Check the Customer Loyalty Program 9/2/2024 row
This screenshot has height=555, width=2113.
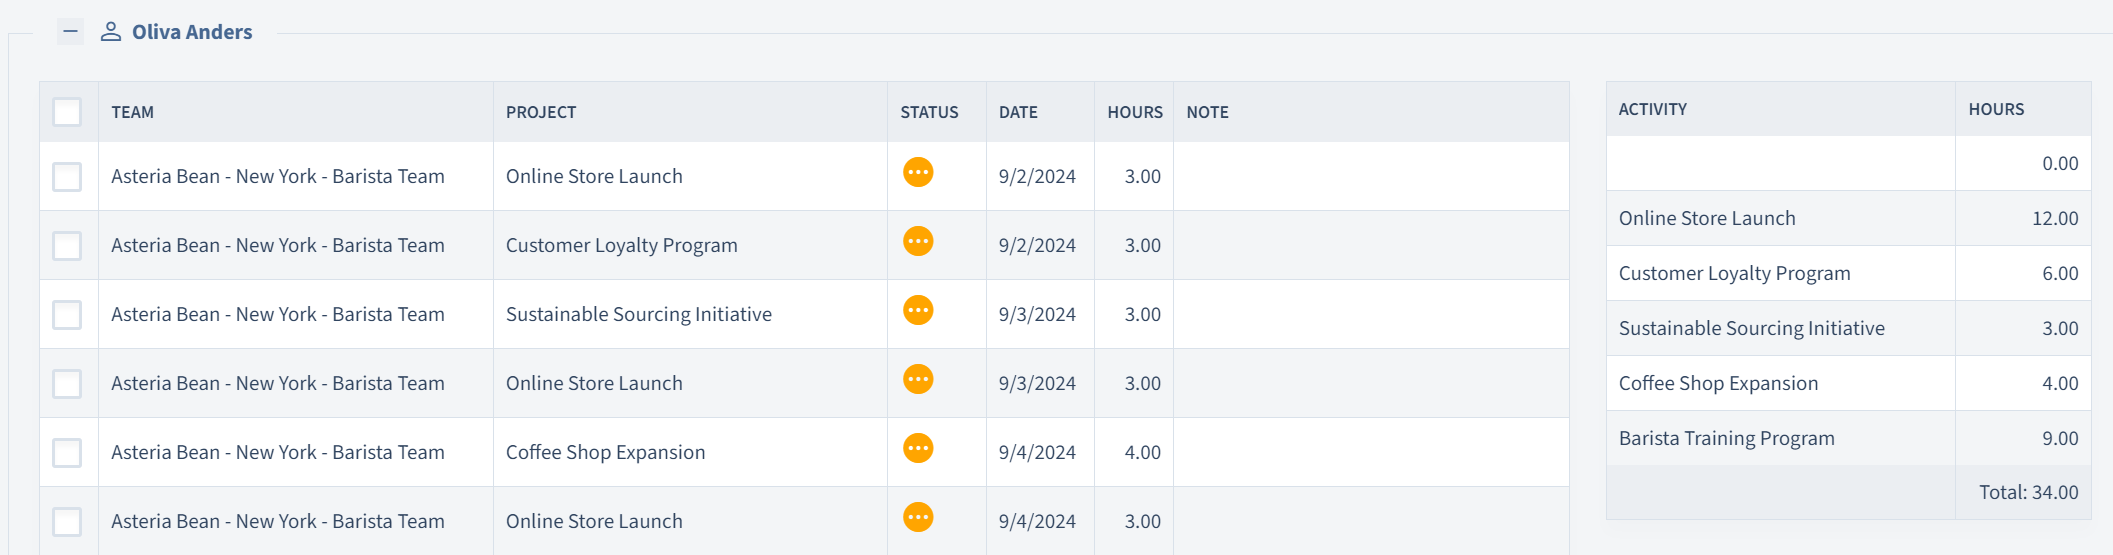[x=67, y=246]
